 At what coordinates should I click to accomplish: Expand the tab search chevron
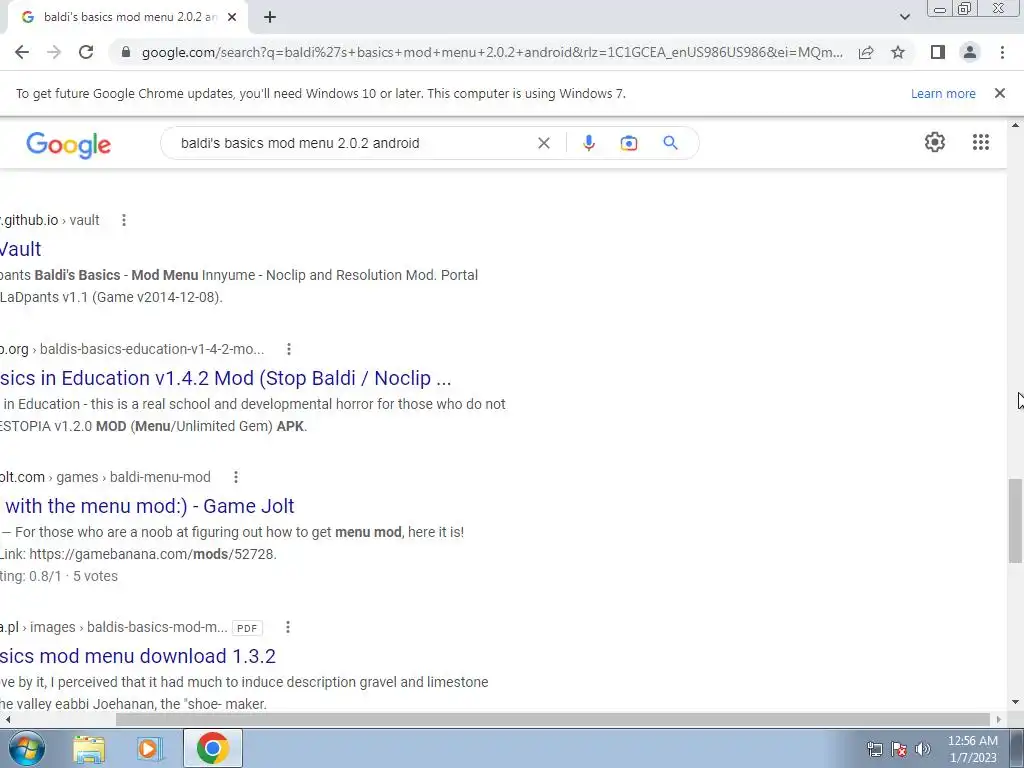(x=904, y=17)
